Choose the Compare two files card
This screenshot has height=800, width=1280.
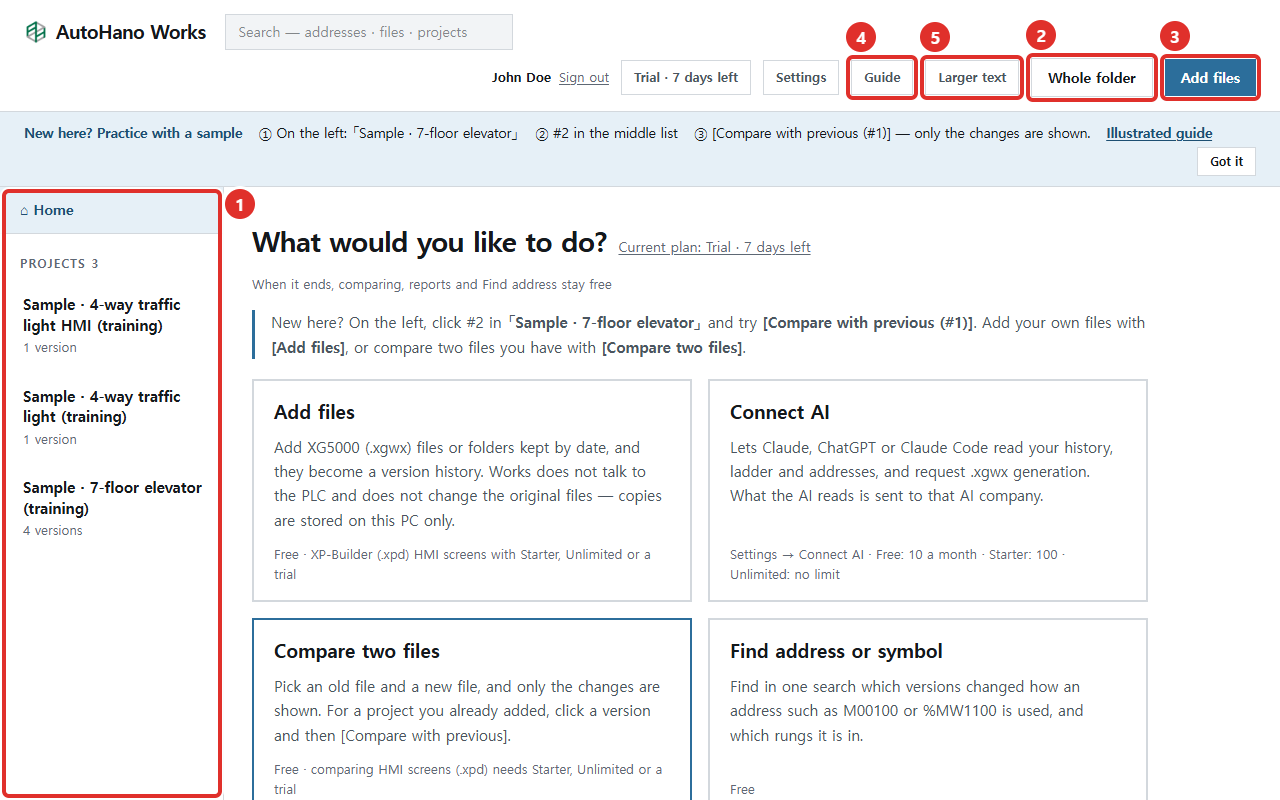472,710
